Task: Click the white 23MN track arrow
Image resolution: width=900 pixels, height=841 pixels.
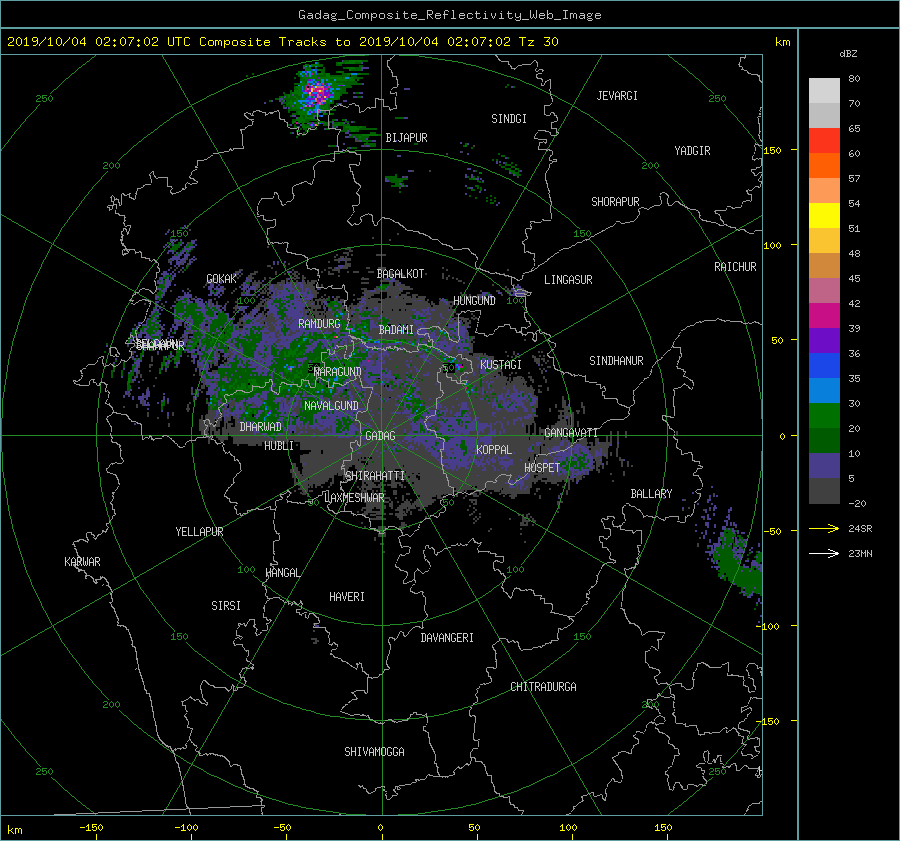Action: click(824, 553)
